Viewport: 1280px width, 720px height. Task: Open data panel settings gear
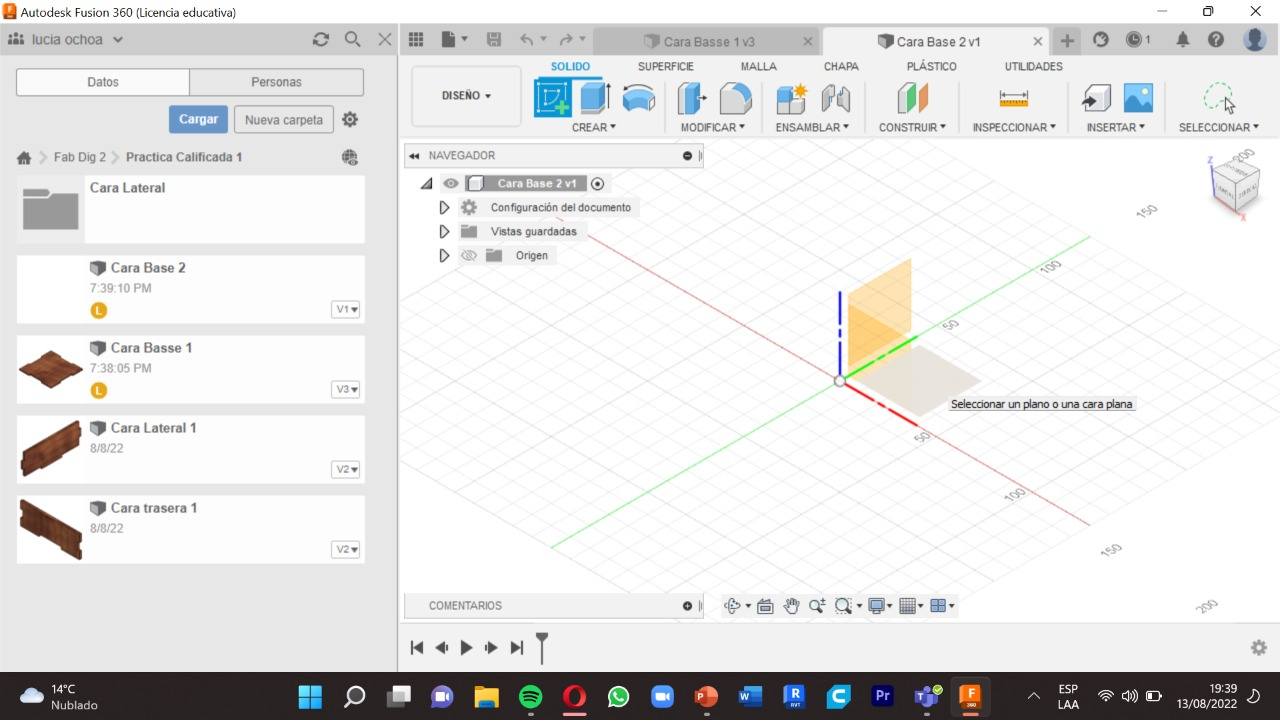click(349, 119)
